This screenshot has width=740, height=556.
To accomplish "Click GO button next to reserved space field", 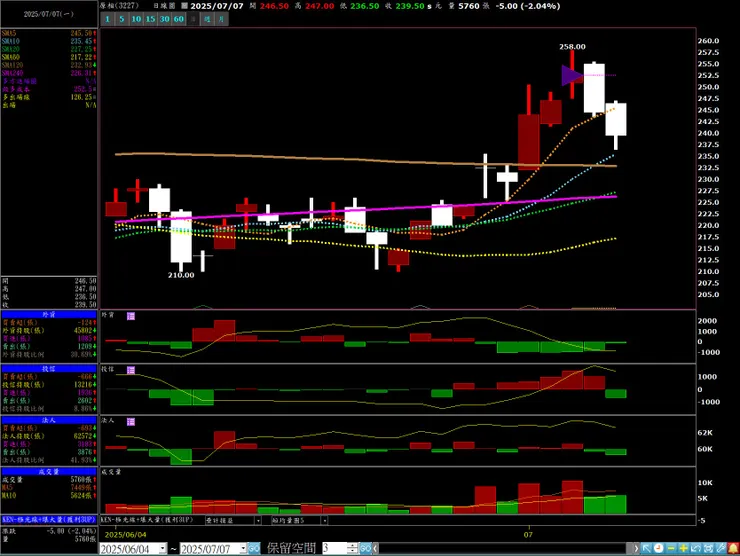I will (x=366, y=548).
